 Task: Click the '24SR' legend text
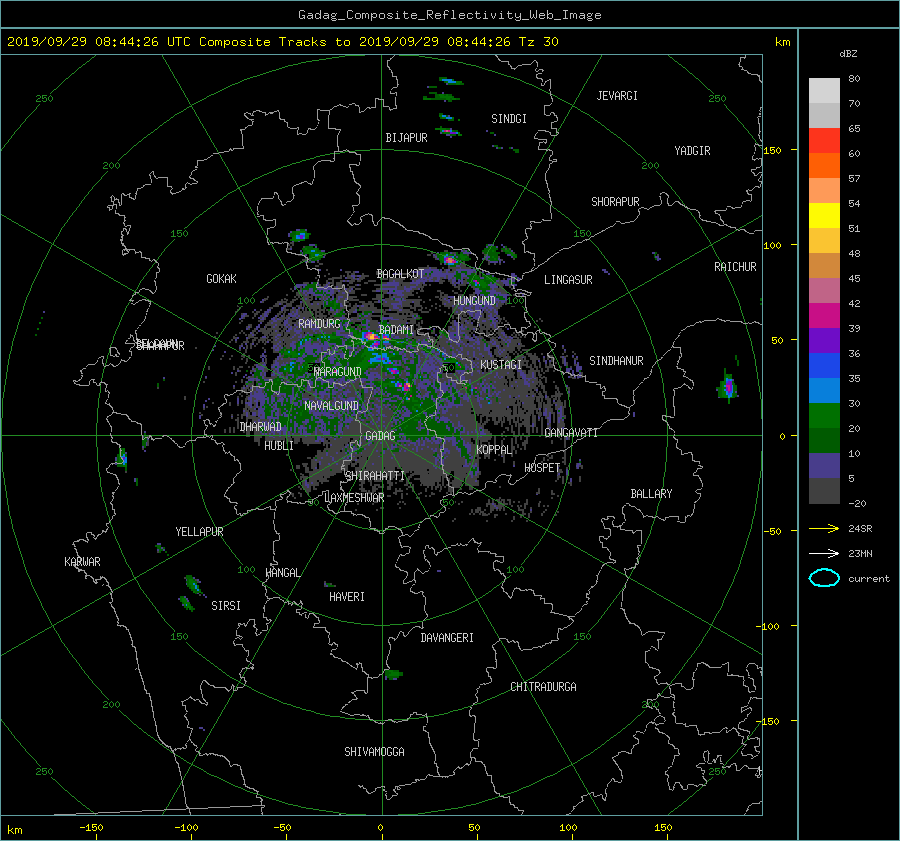coord(860,529)
